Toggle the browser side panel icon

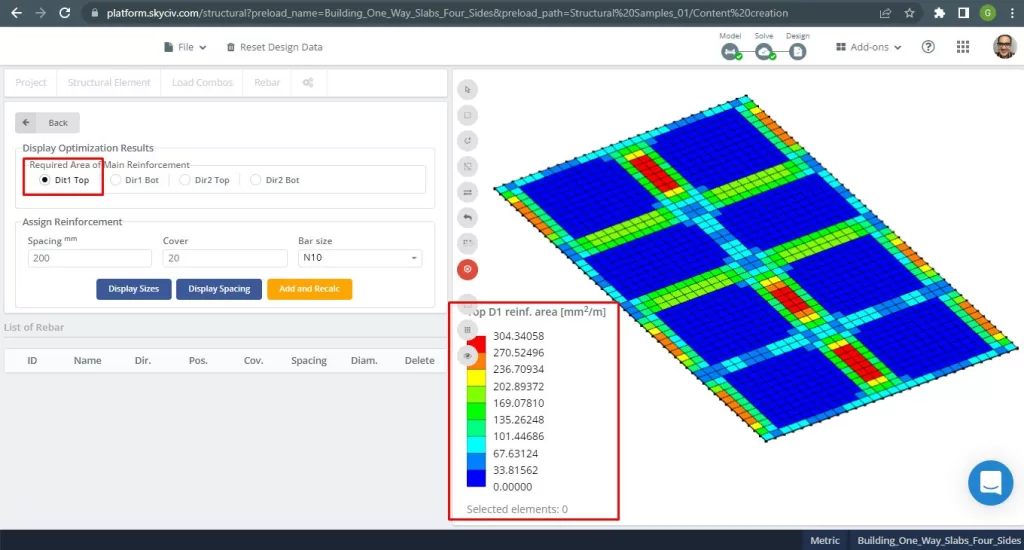[x=963, y=13]
